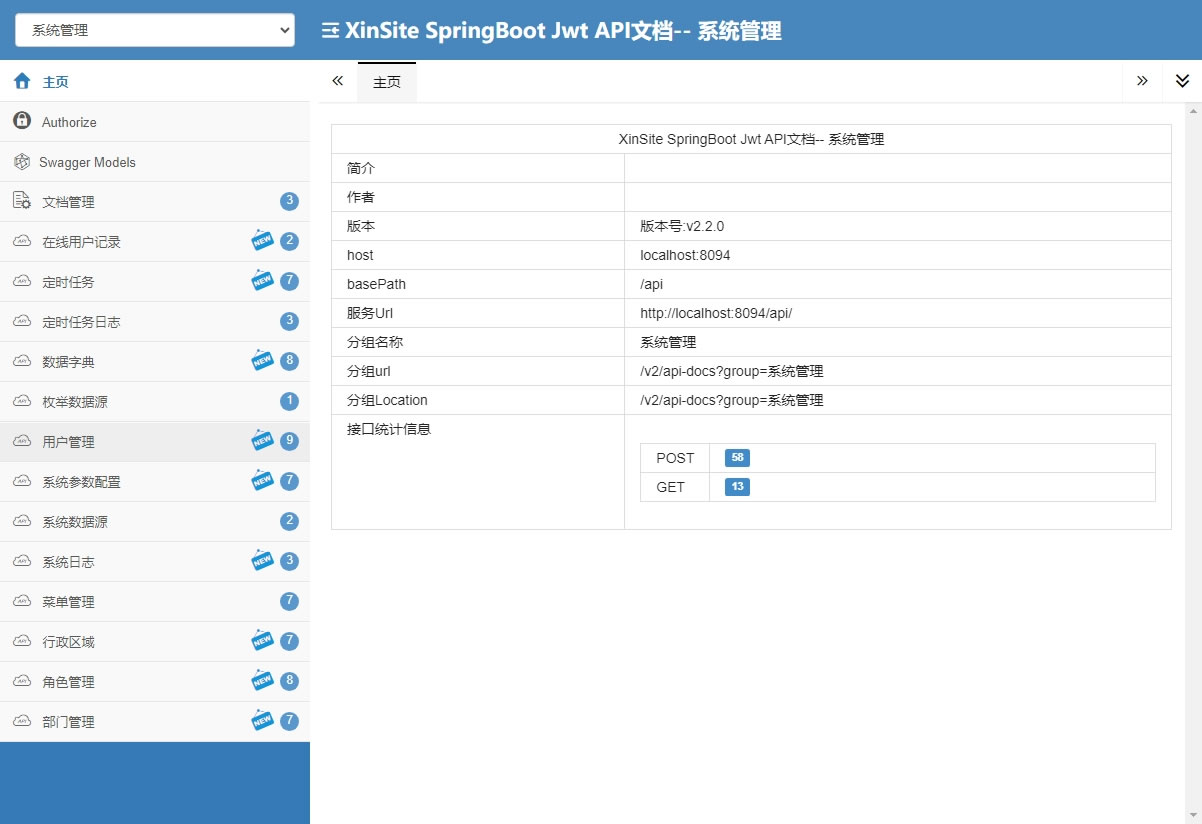The image size is (1202, 824).
Task: Click the Swagger Models cube icon
Action: (x=22, y=161)
